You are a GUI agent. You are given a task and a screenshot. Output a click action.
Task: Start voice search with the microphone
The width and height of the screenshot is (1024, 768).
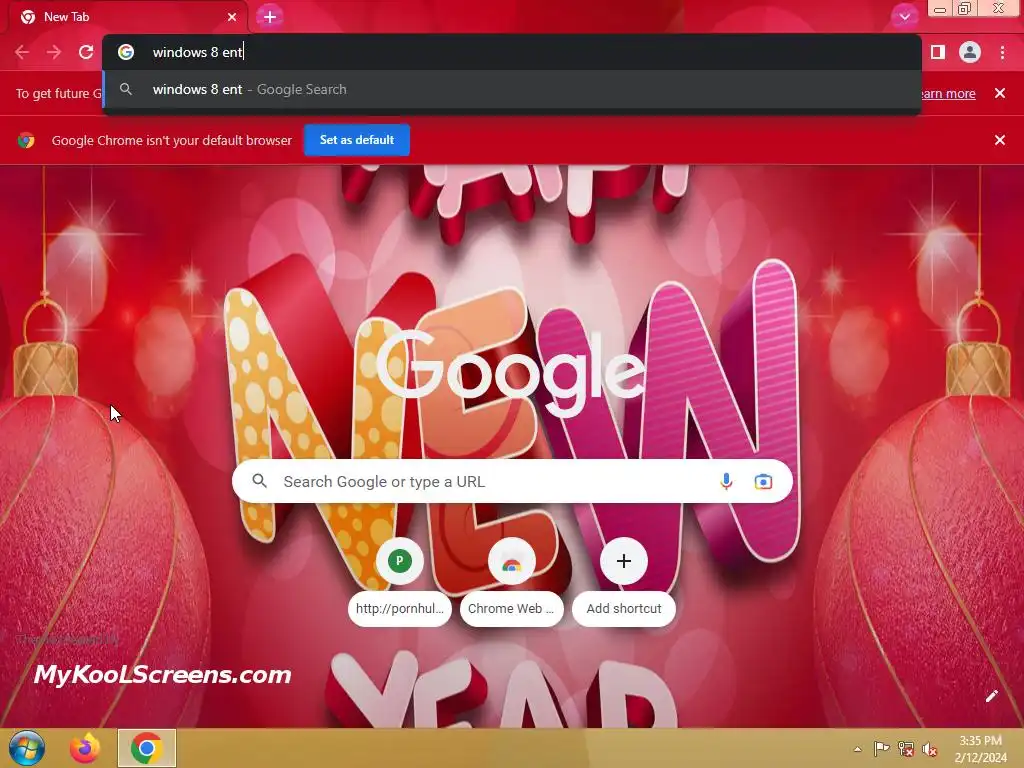tap(726, 481)
